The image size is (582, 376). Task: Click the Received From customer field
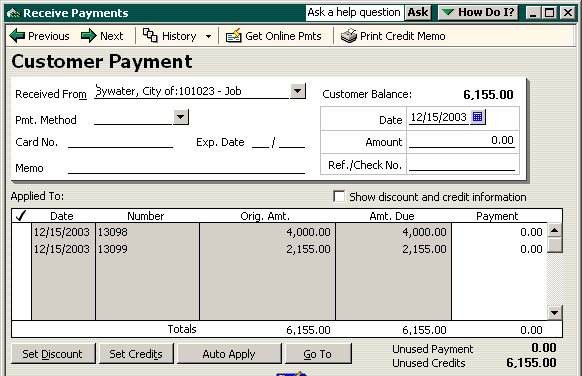tap(191, 91)
